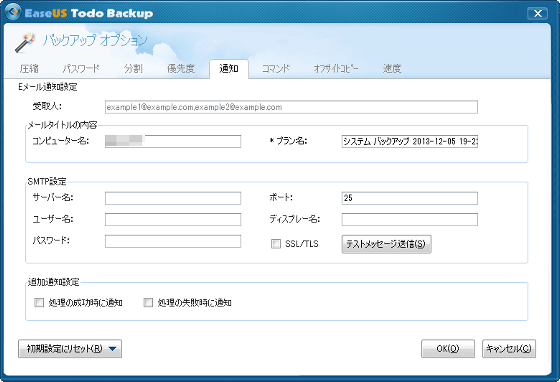Select the 通知 tab
560x382 pixels.
click(229, 69)
